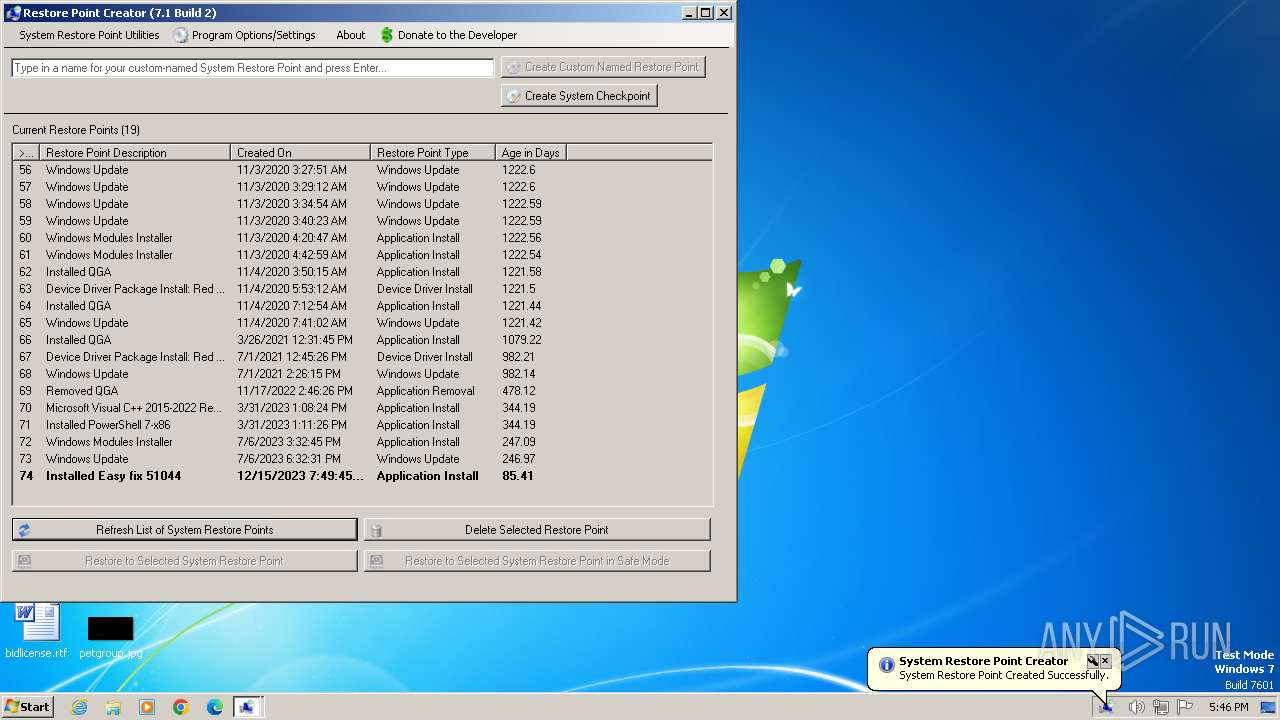Sort by Restore Point Description column
Viewport: 1280px width, 720px height.
[x=135, y=153]
